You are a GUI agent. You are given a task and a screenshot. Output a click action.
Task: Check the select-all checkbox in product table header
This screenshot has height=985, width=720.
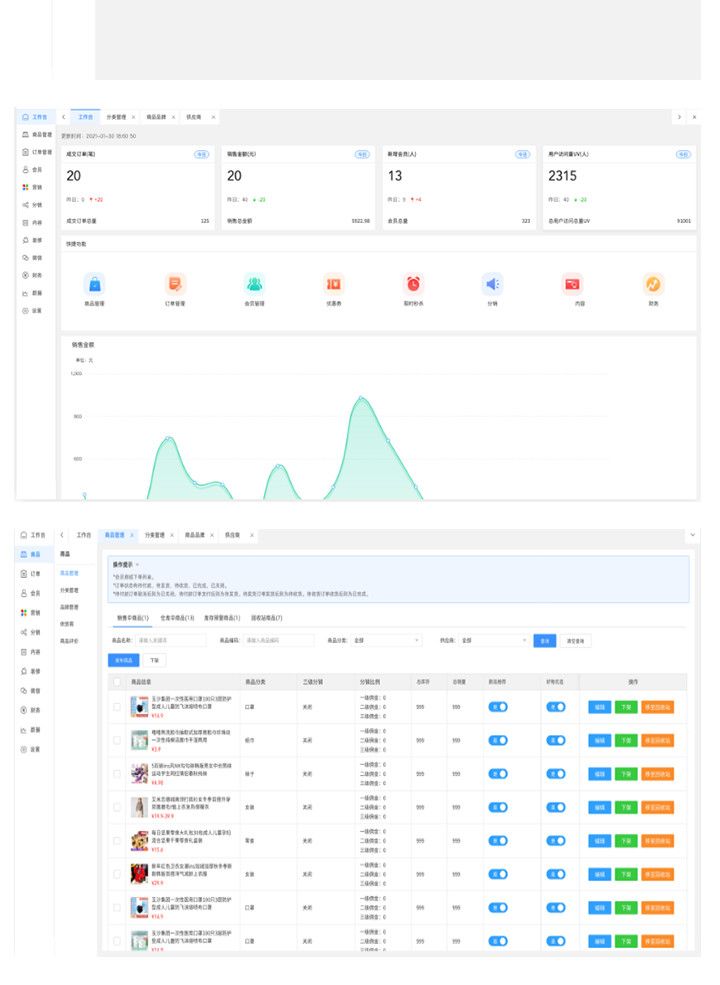[117, 682]
